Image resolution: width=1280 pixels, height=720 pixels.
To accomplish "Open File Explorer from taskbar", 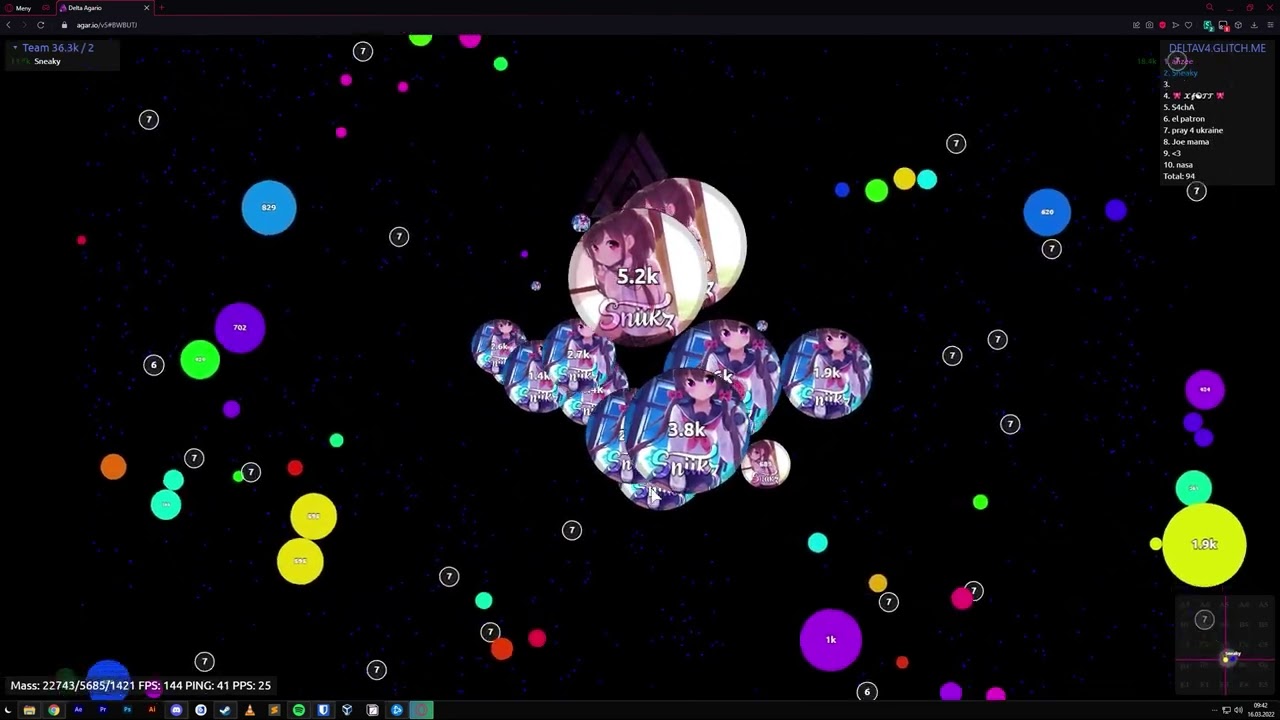I will pyautogui.click(x=29, y=710).
